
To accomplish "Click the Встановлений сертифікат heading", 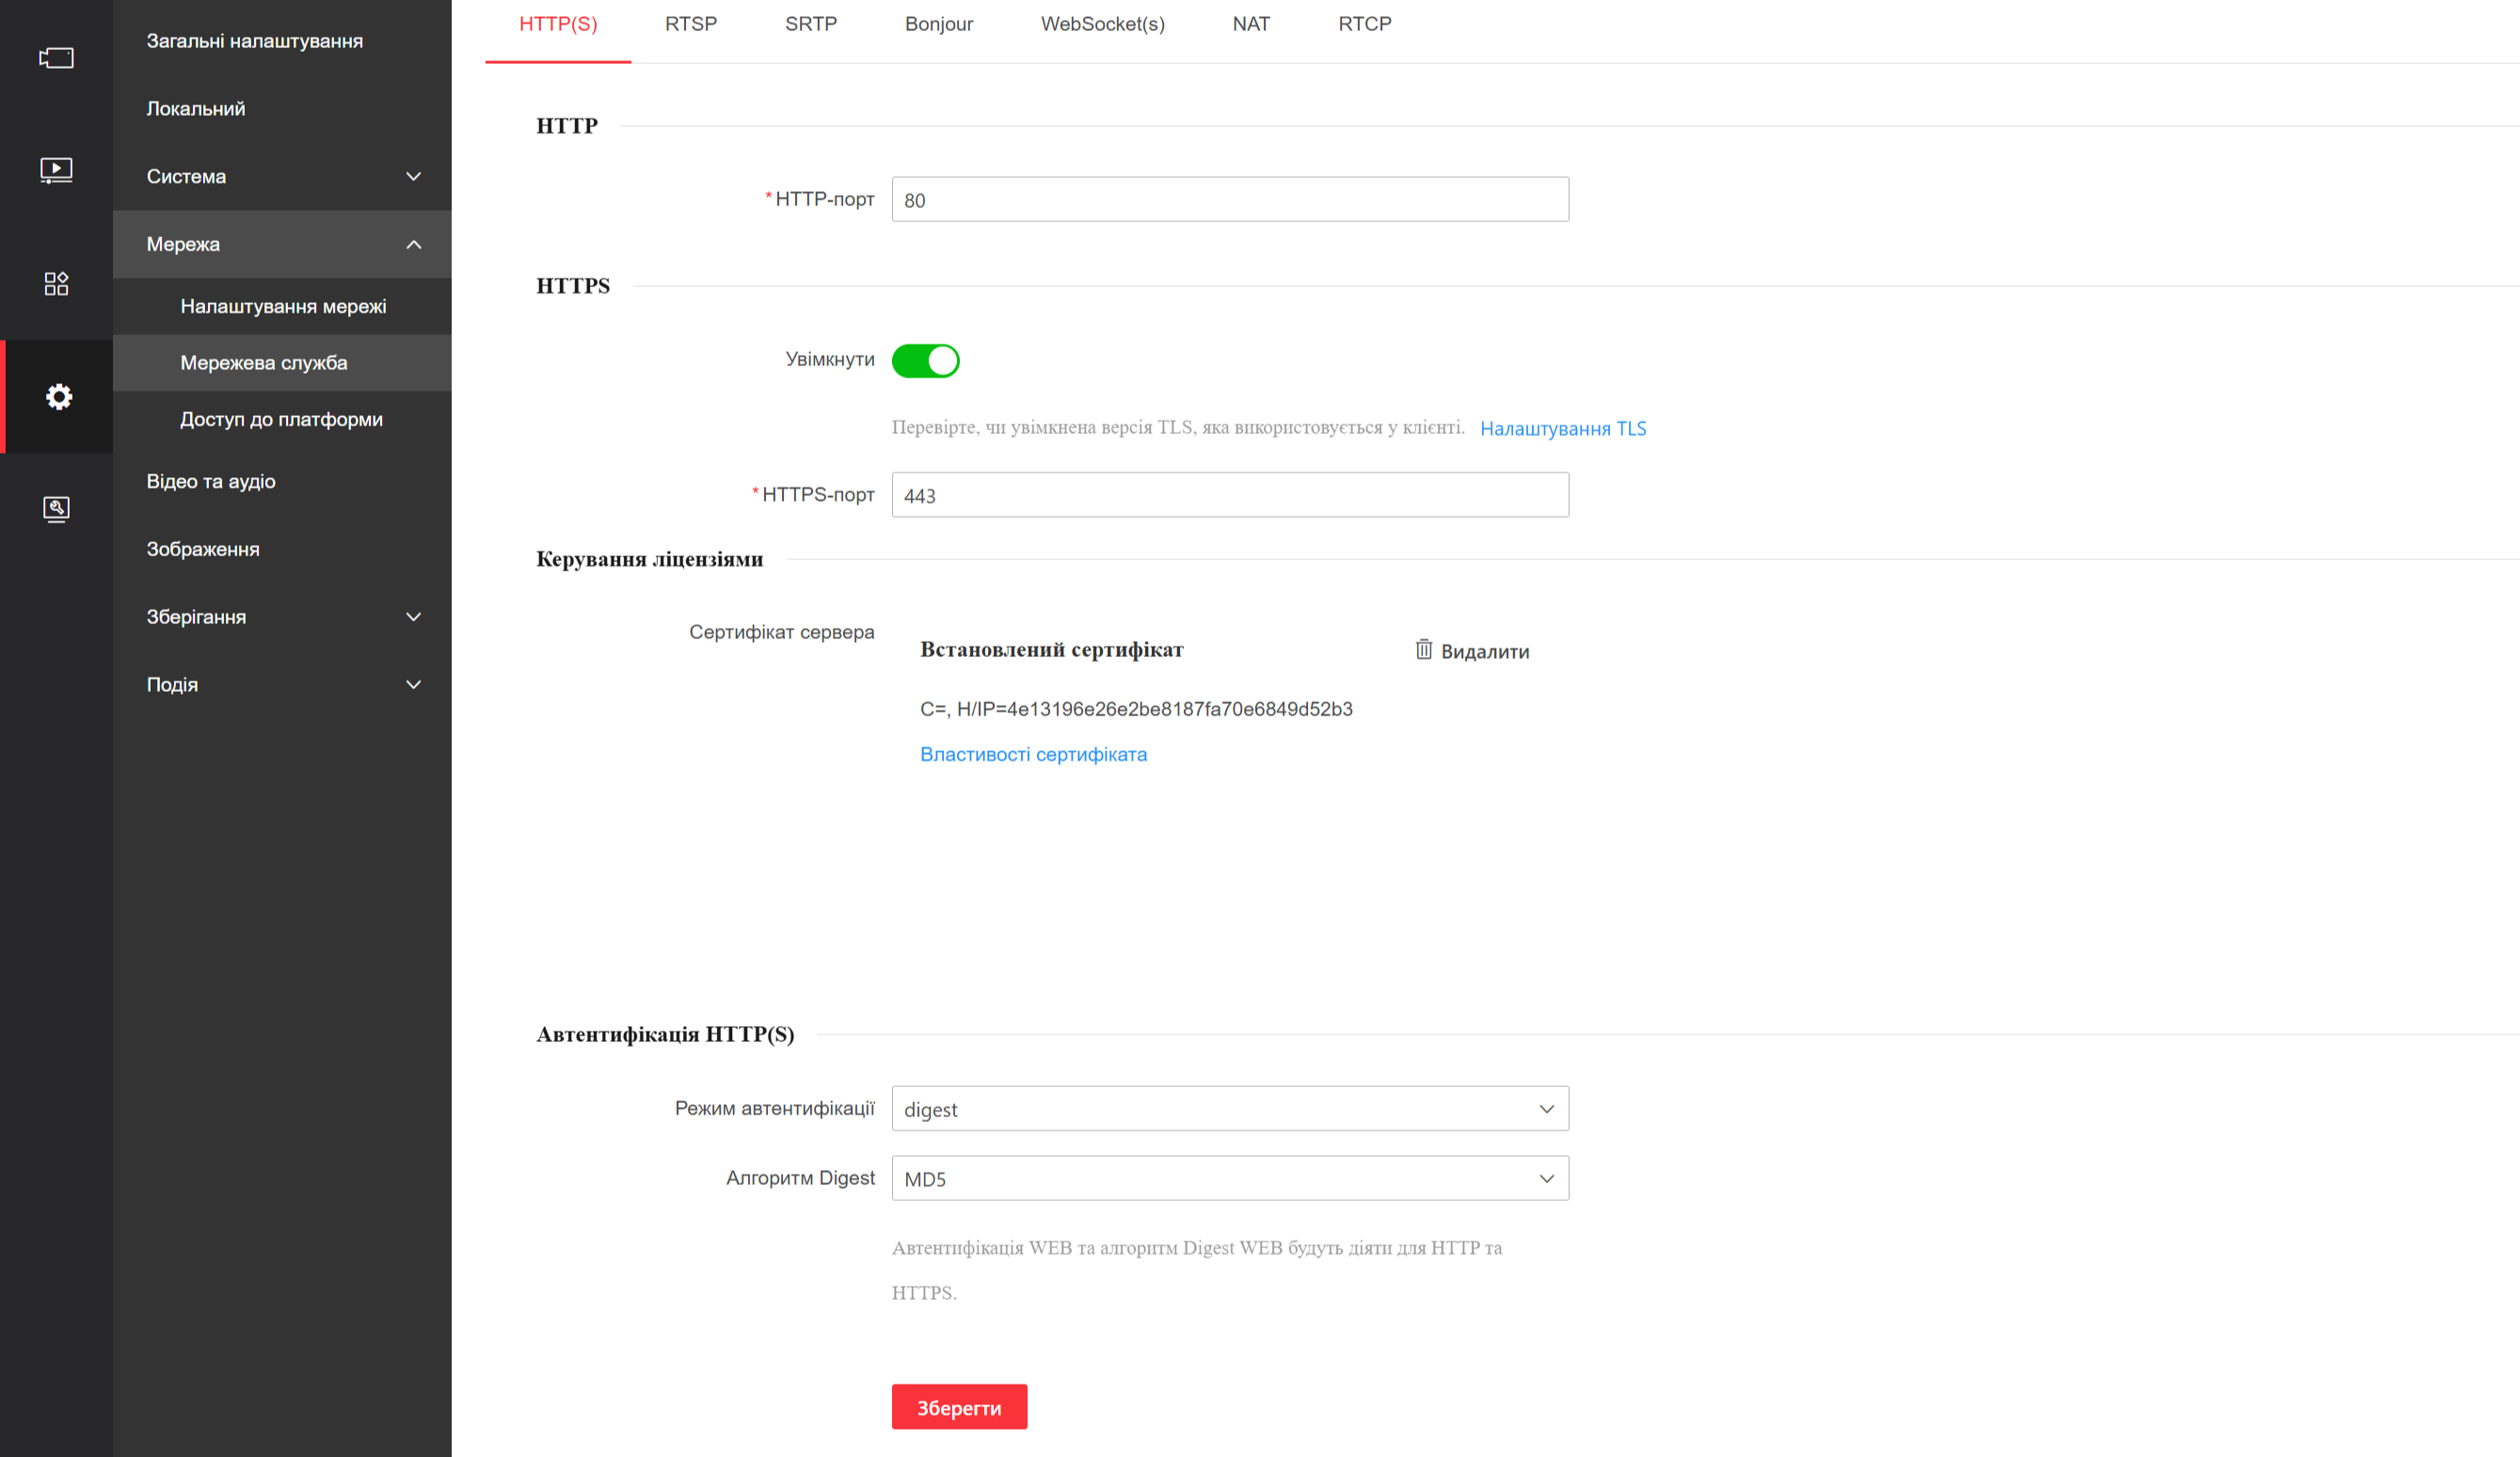I will point(1051,650).
